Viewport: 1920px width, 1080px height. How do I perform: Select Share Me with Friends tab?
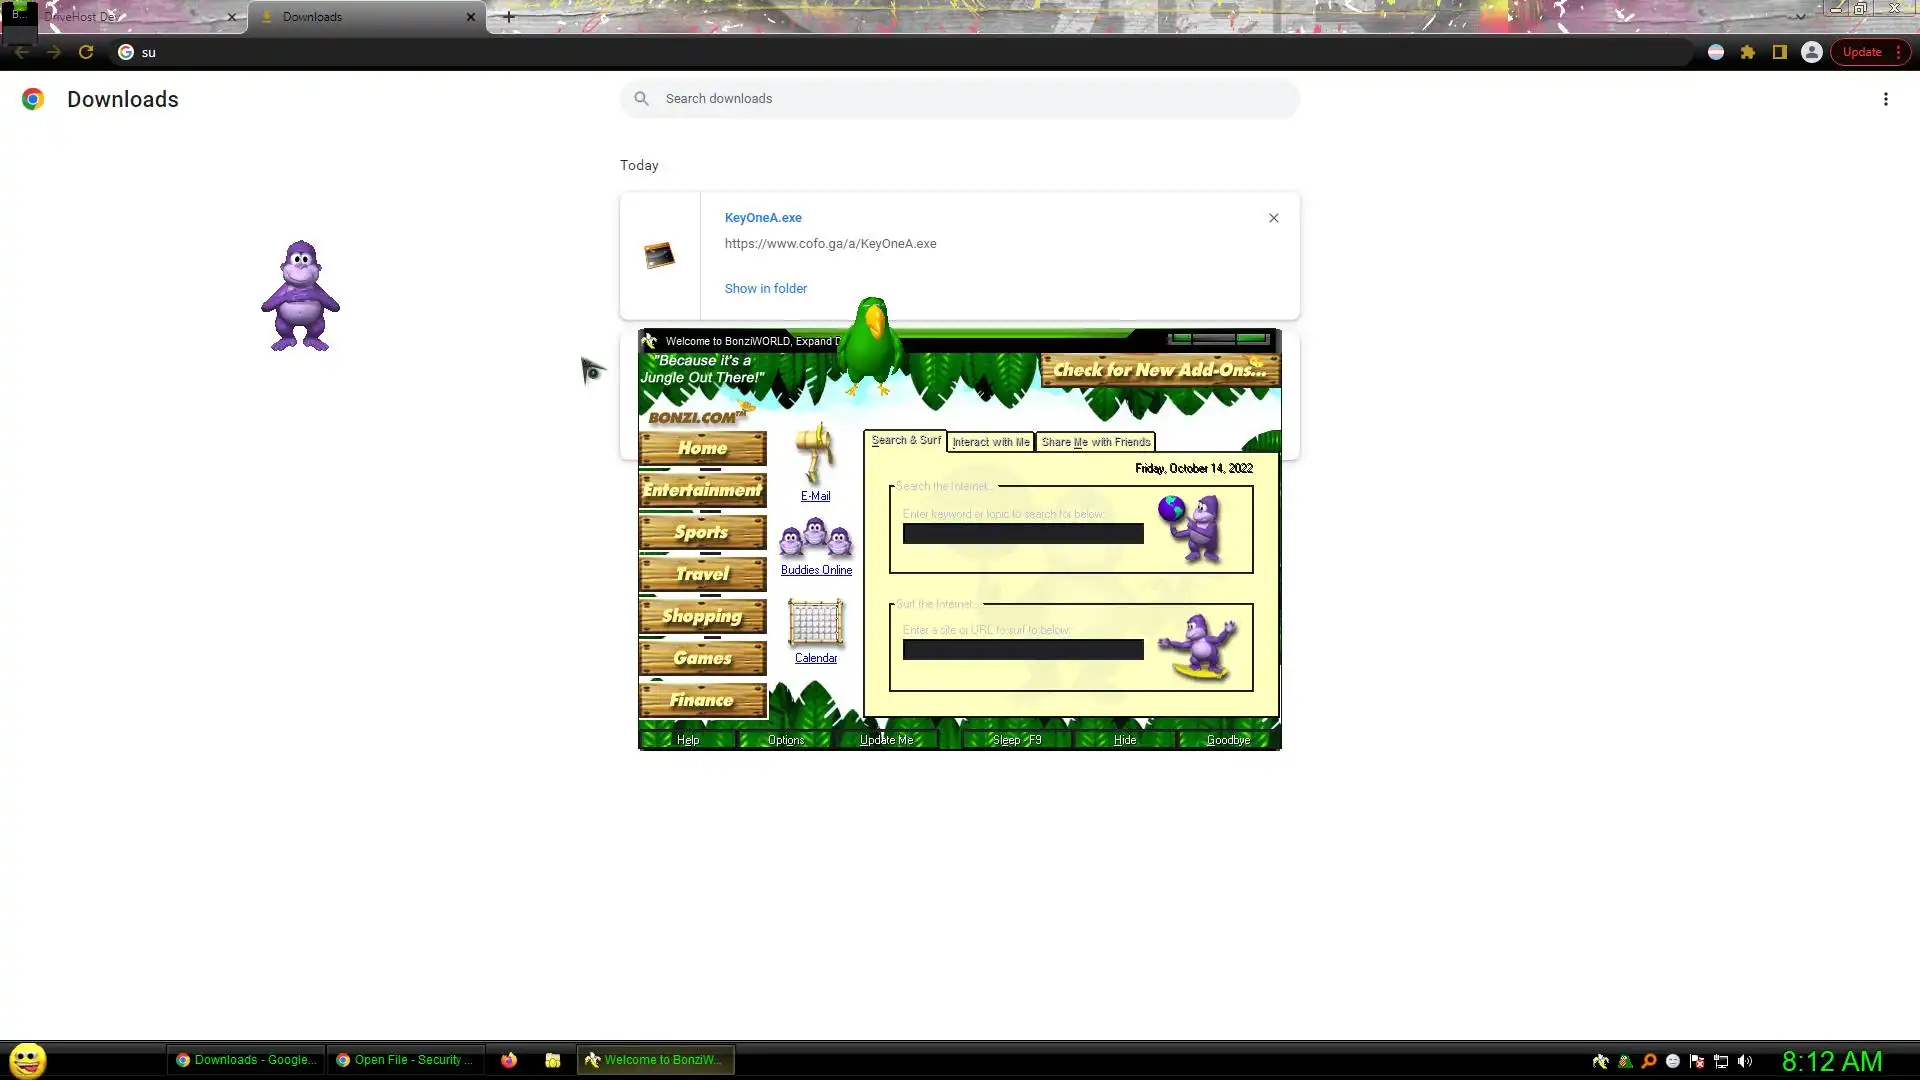(1095, 442)
